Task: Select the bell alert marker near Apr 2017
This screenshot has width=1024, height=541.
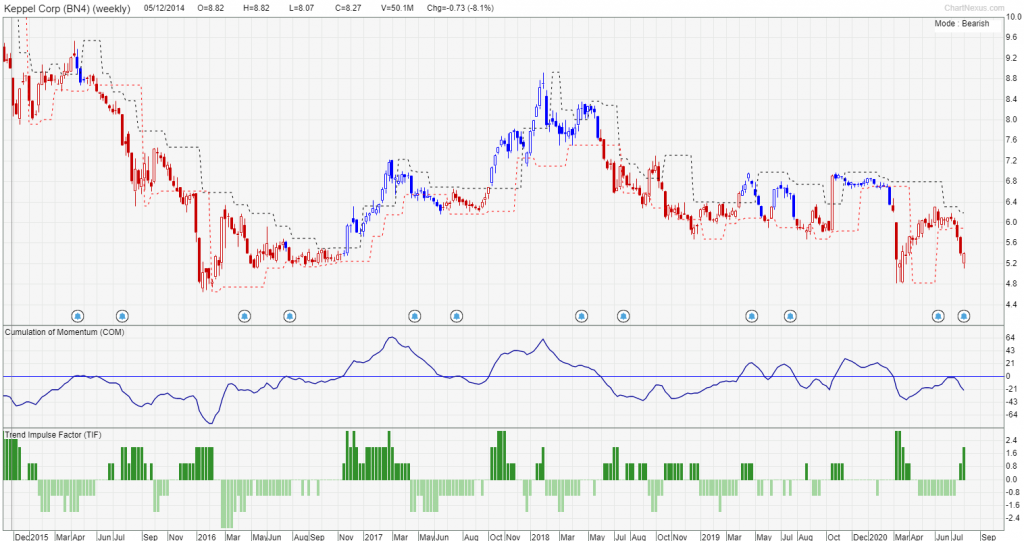Action: click(415, 316)
